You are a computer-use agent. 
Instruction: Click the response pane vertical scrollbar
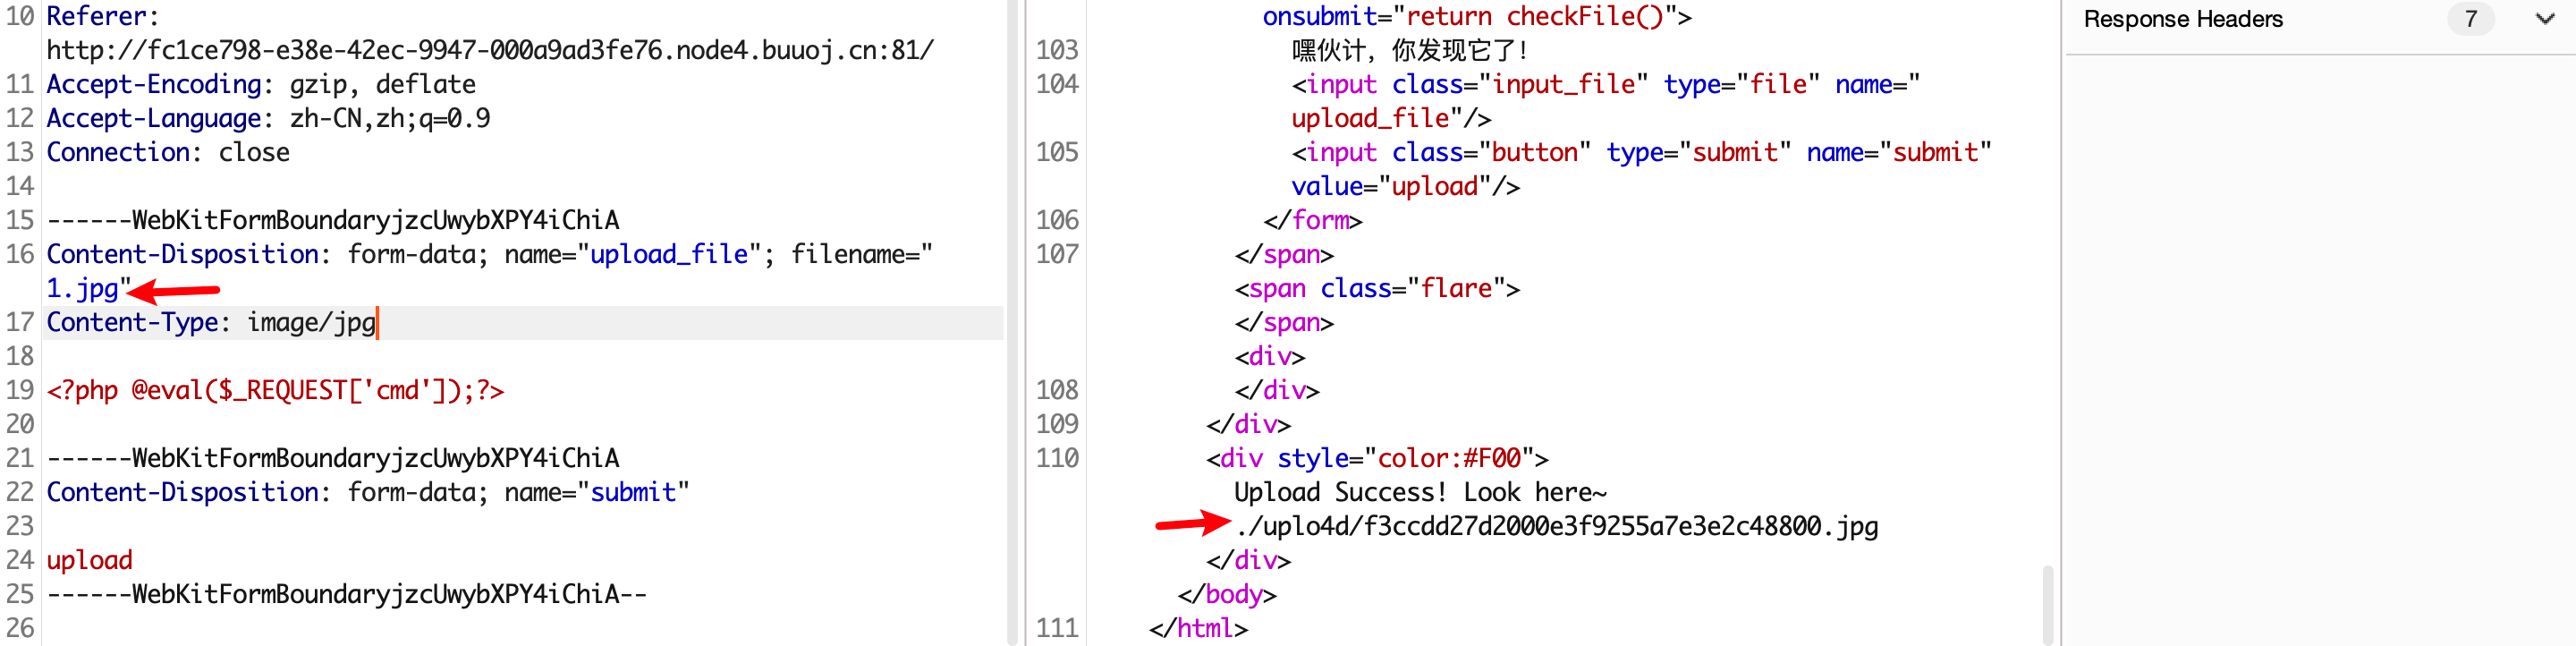2047,604
